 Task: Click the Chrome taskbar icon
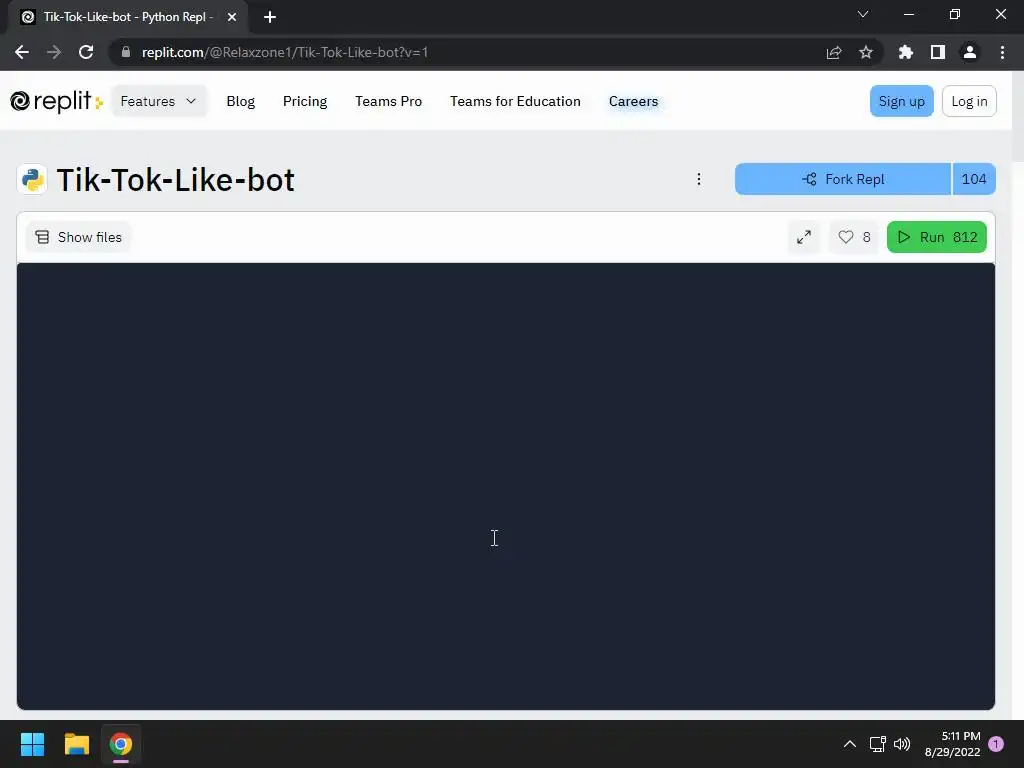121,744
